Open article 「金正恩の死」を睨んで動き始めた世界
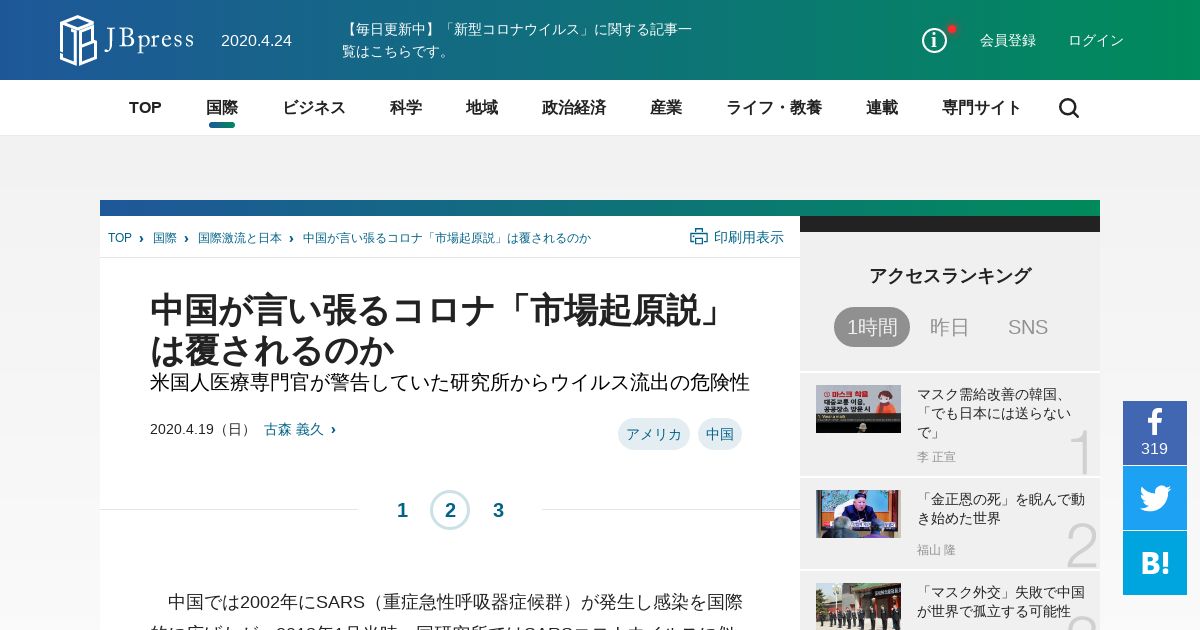The height and width of the screenshot is (630, 1200). (x=1001, y=508)
